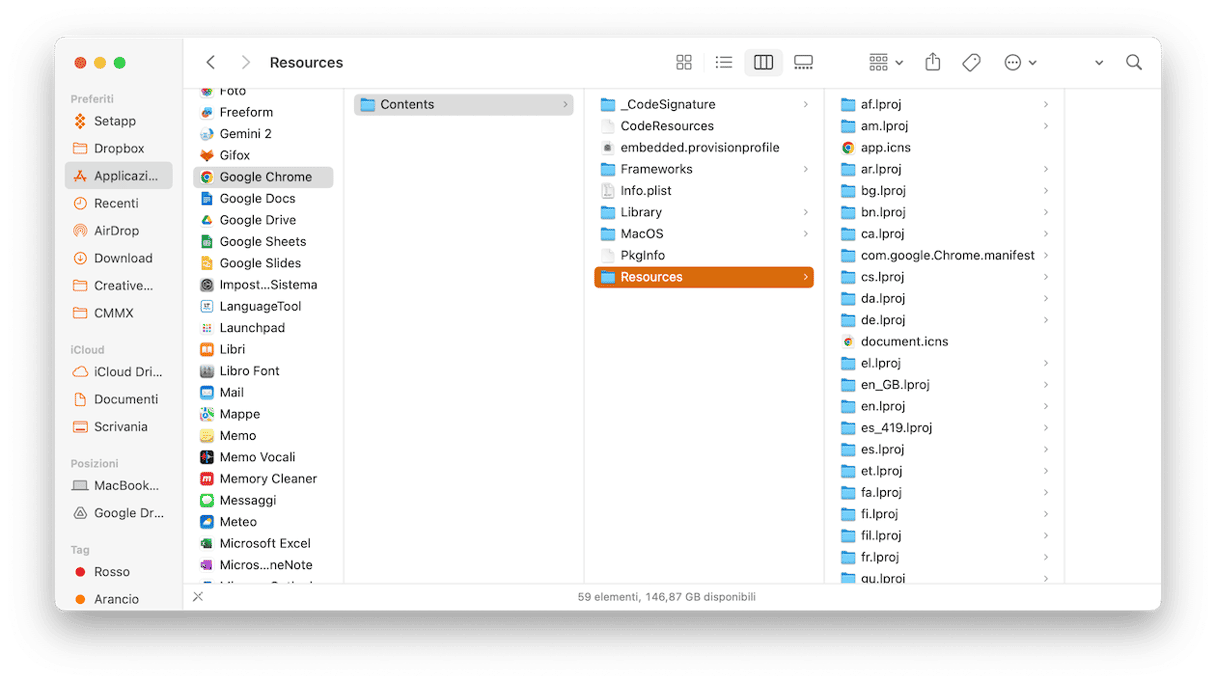Open Google Drive location in sidebar
The width and height of the screenshot is (1216, 683).
(x=118, y=513)
